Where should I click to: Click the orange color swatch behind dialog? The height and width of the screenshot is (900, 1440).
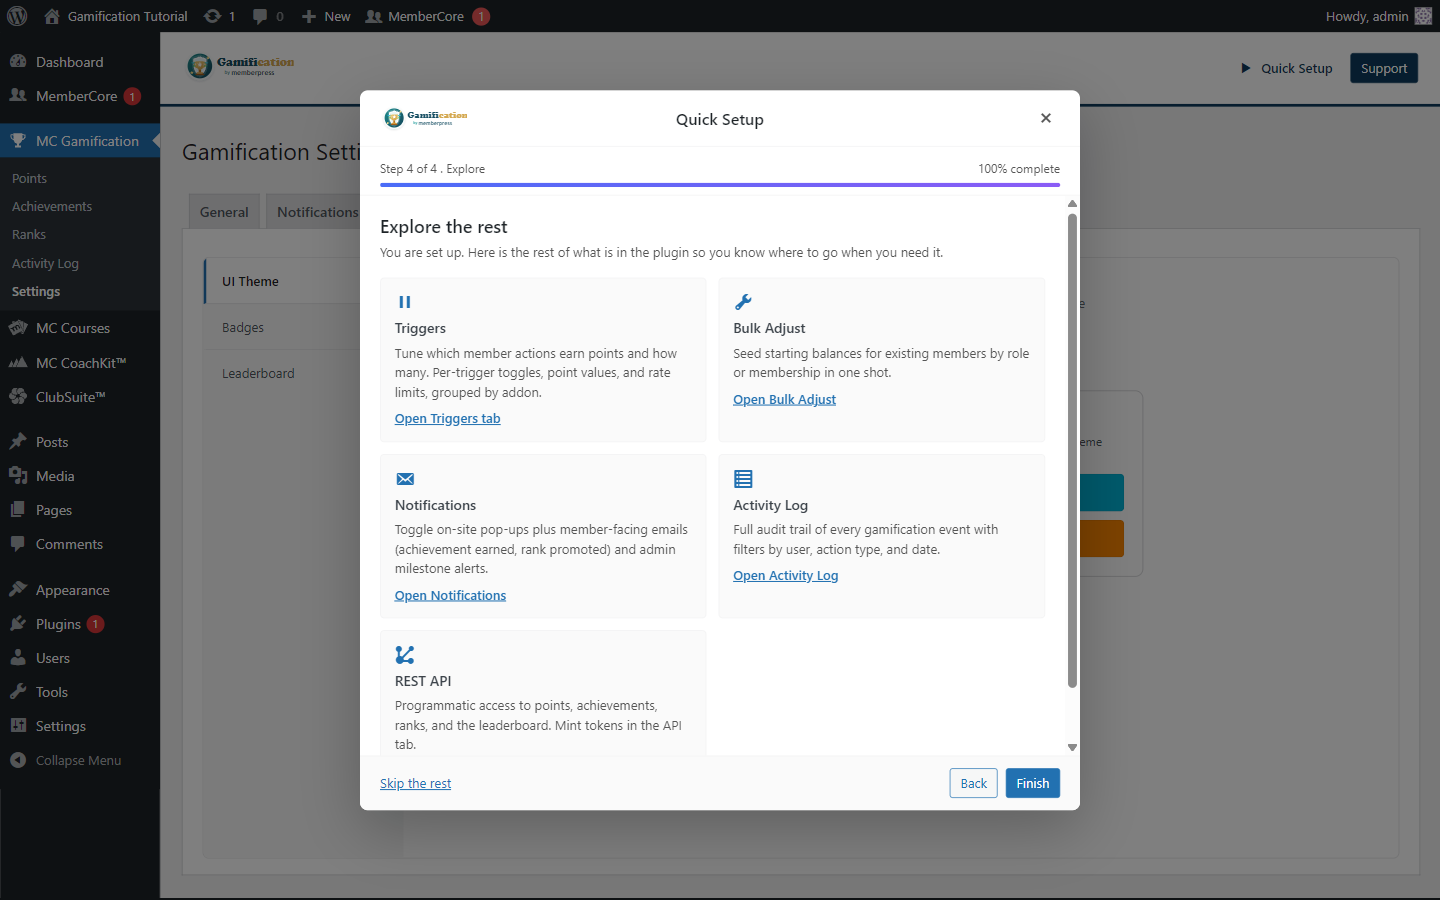coord(1102,538)
